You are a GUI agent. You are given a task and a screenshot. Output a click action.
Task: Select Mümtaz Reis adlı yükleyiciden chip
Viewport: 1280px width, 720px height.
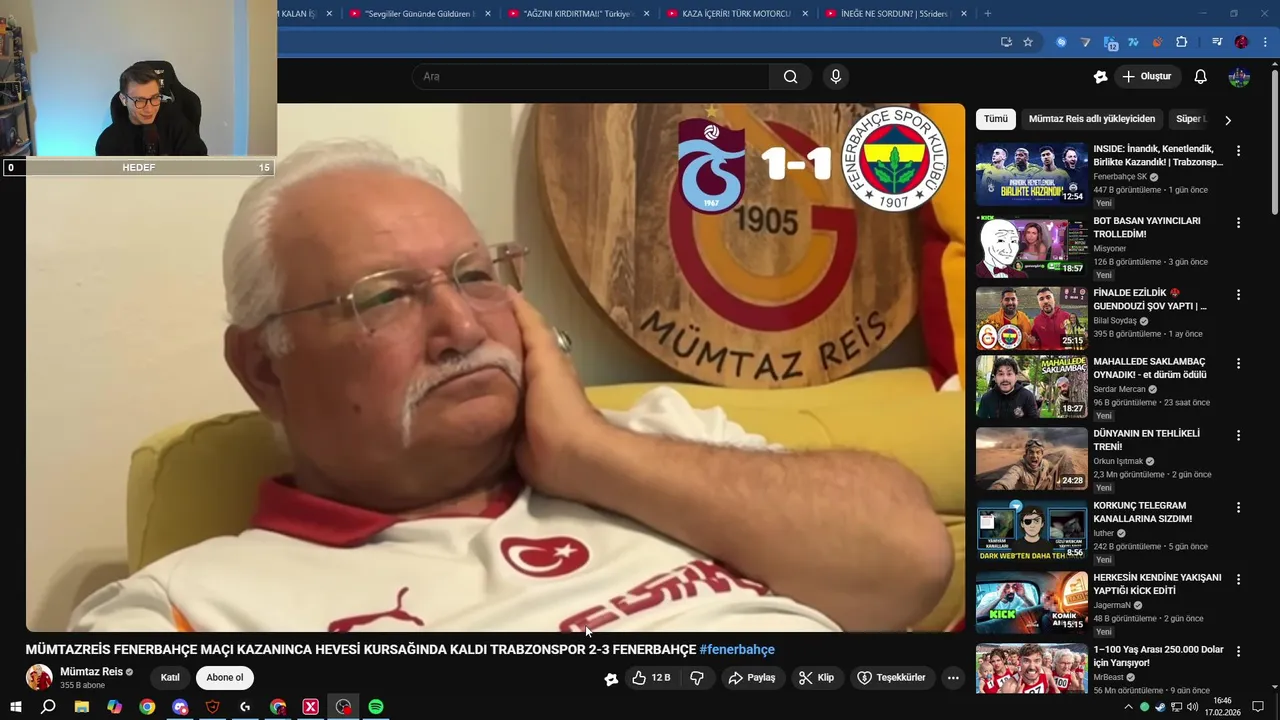pos(1092,119)
